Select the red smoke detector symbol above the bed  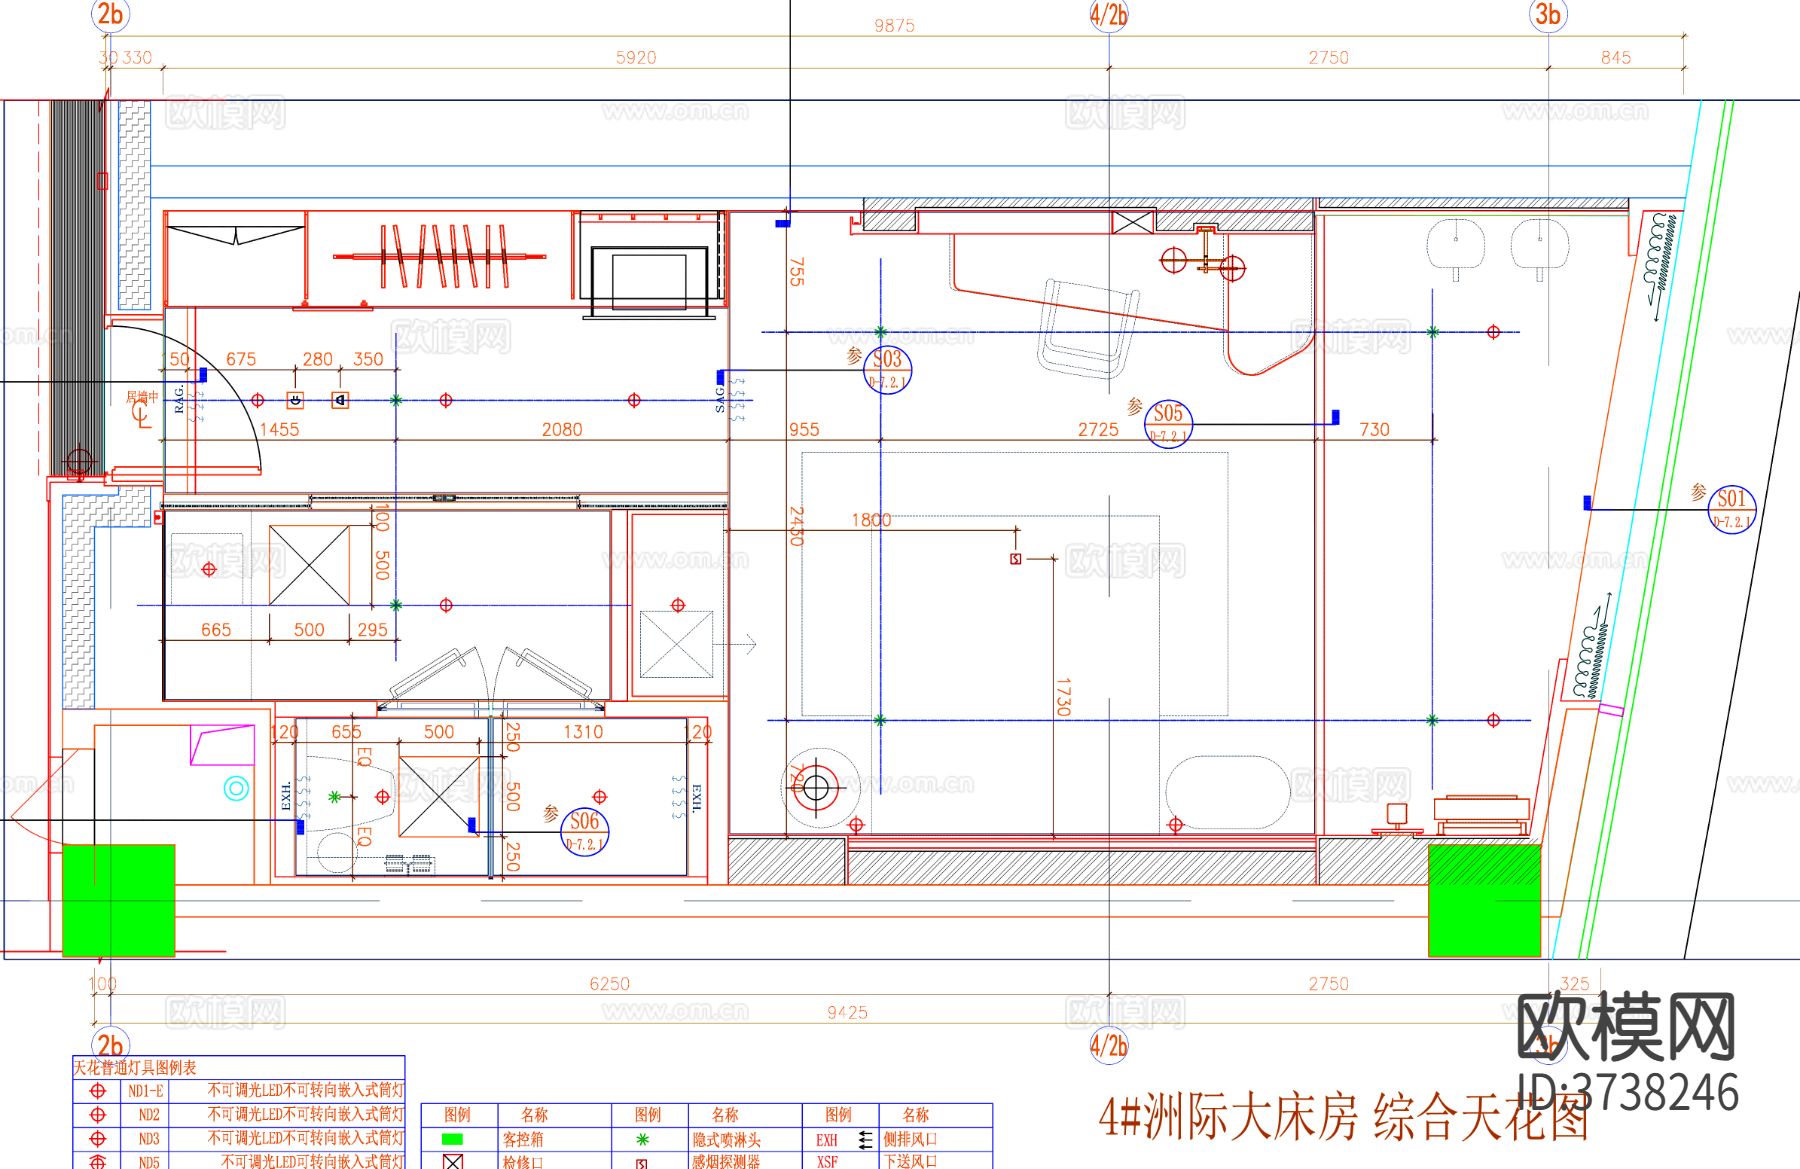1016,559
